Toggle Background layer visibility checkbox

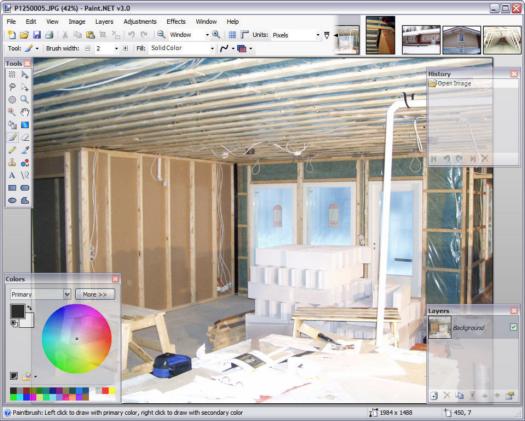coord(513,327)
